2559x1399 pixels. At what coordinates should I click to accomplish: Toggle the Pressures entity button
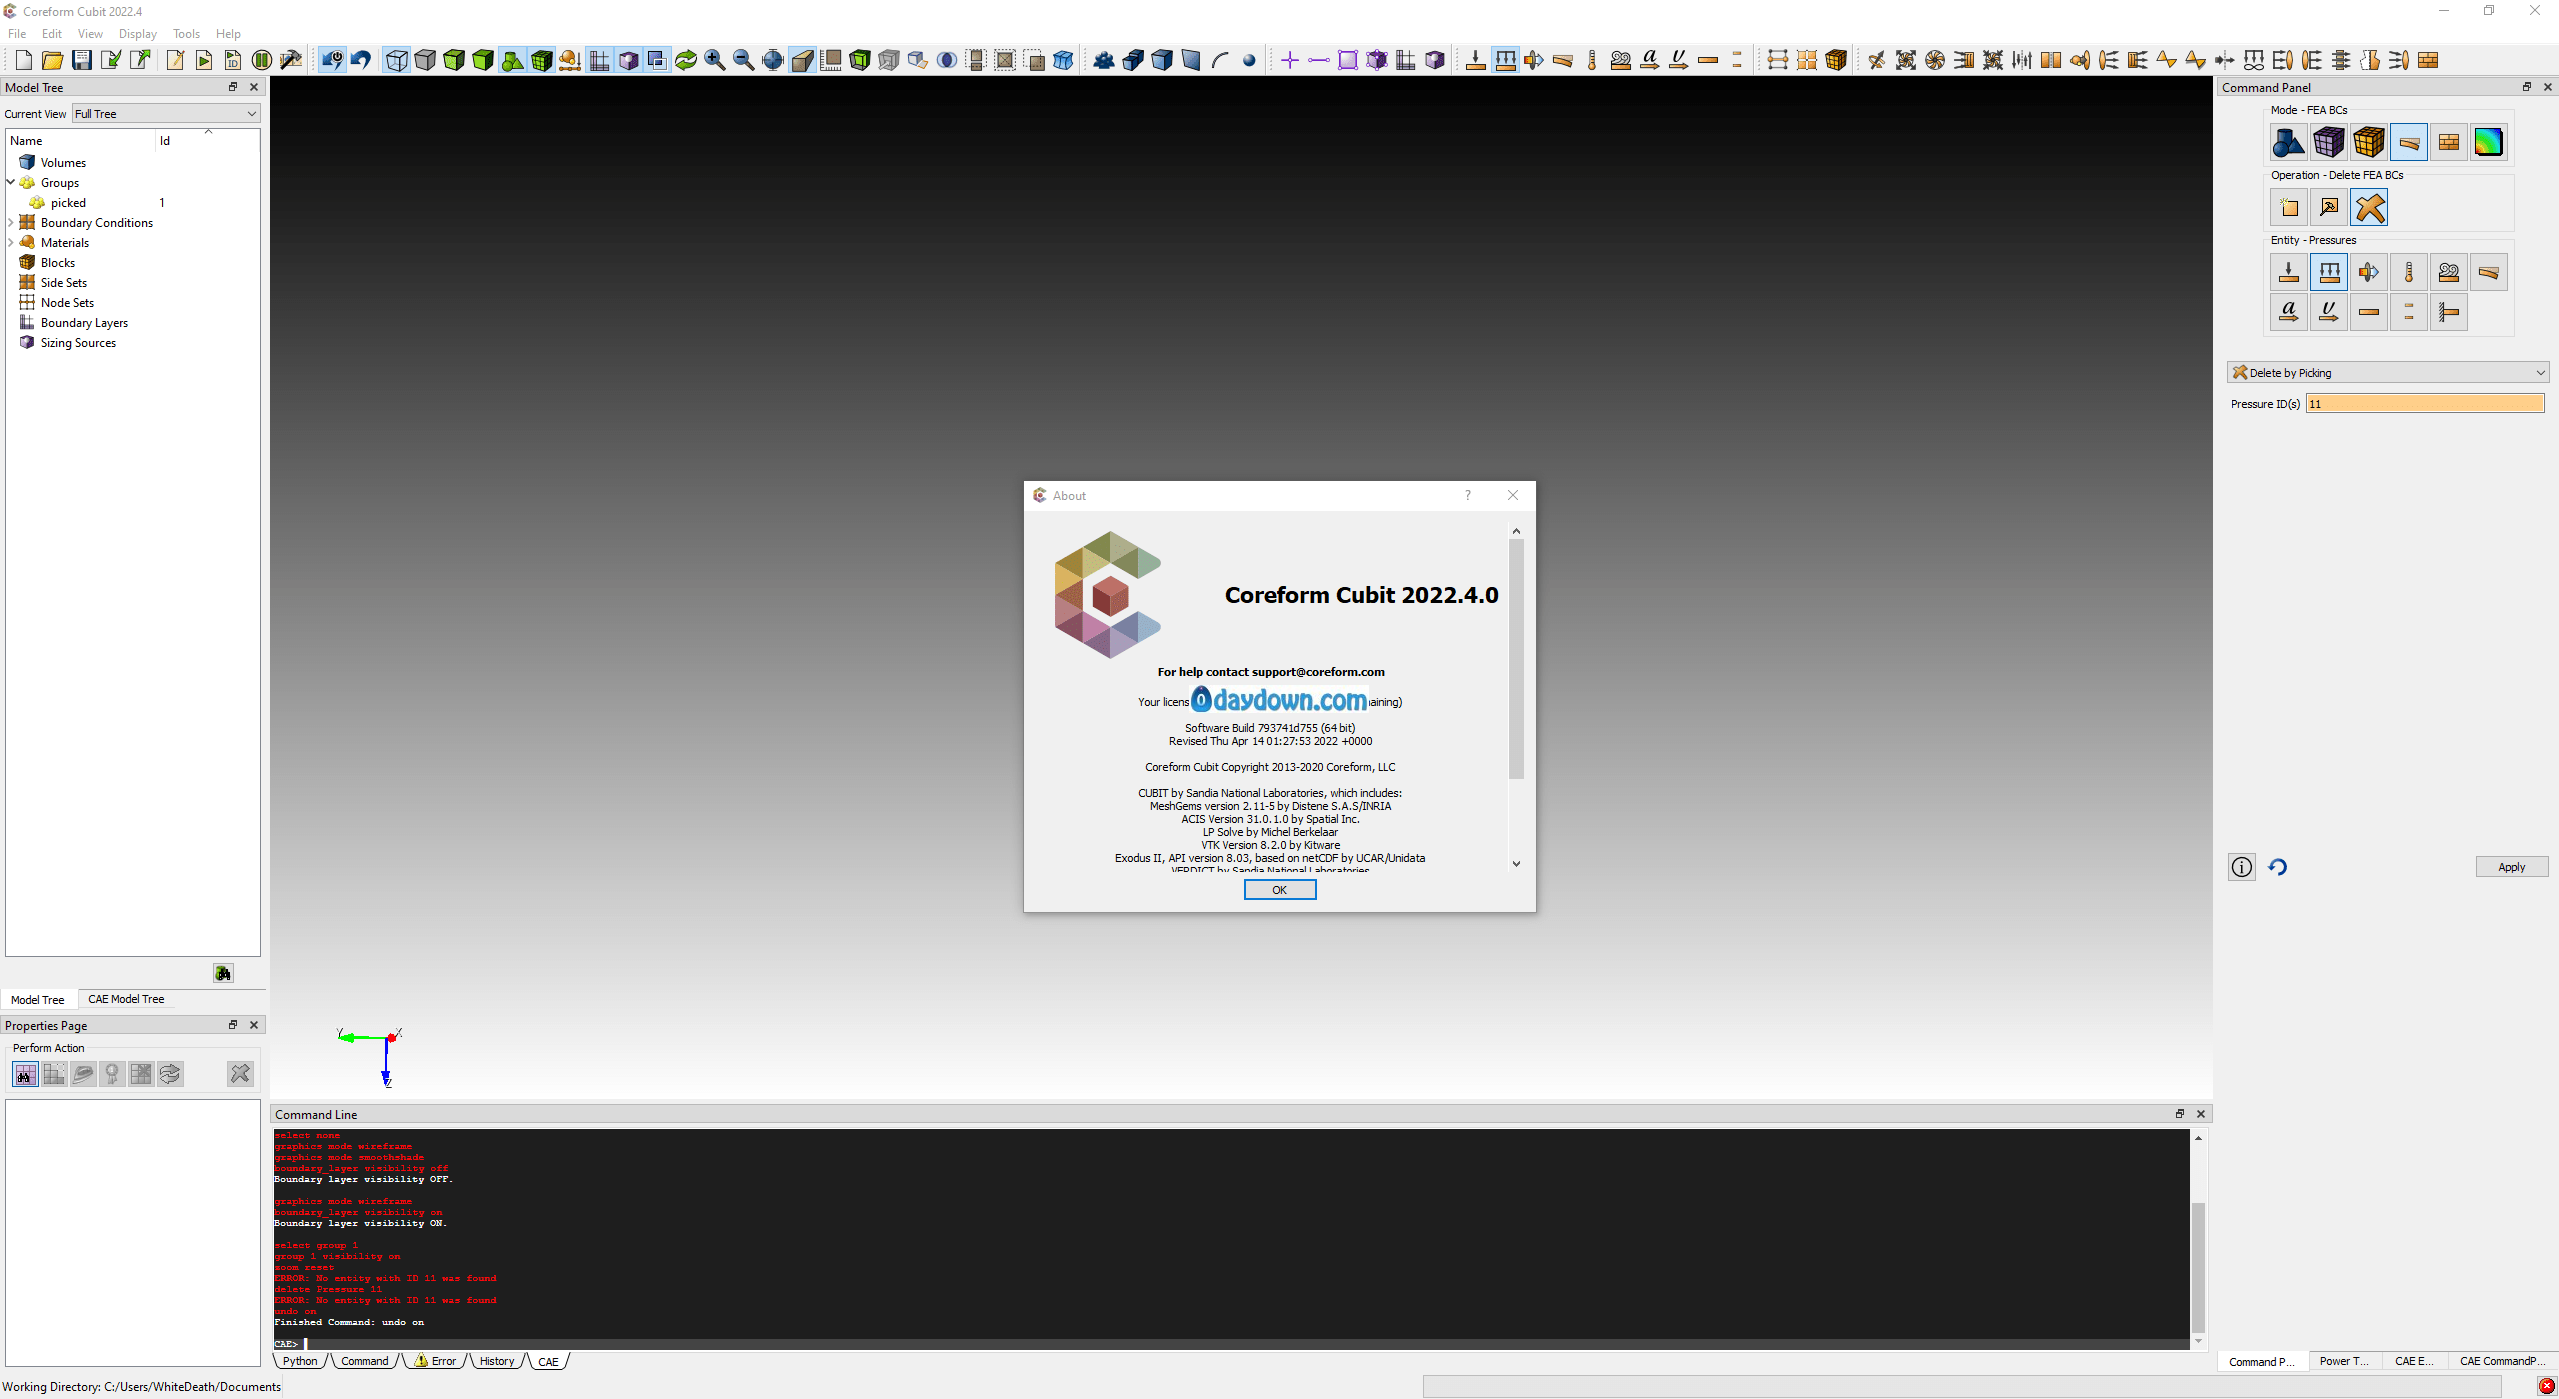2328,273
